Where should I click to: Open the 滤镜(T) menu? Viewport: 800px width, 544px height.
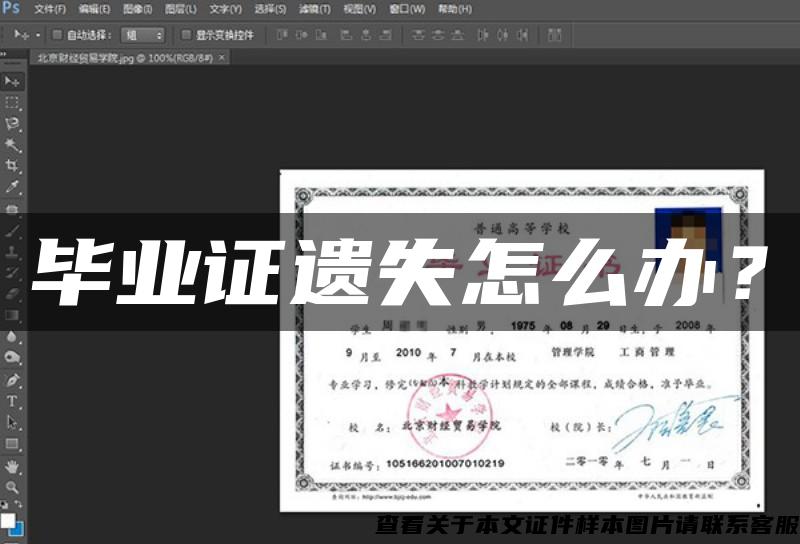[x=315, y=9]
